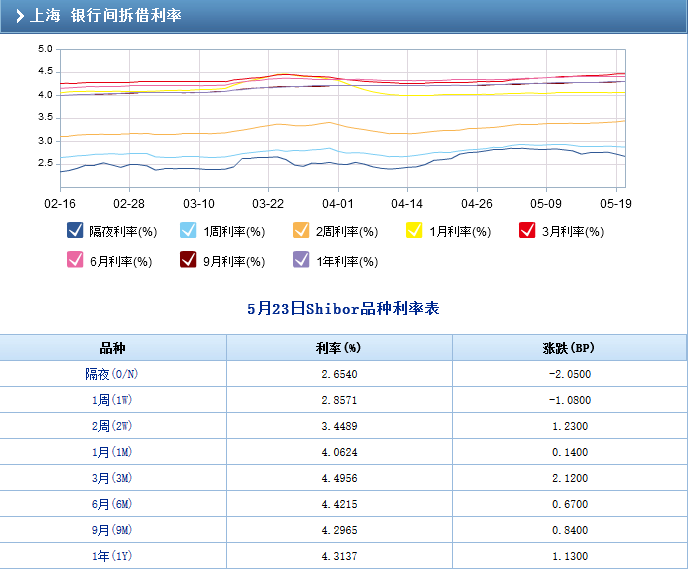This screenshot has width=688, height=569.
Task: Click the change value -2.0500
Action: tap(570, 374)
